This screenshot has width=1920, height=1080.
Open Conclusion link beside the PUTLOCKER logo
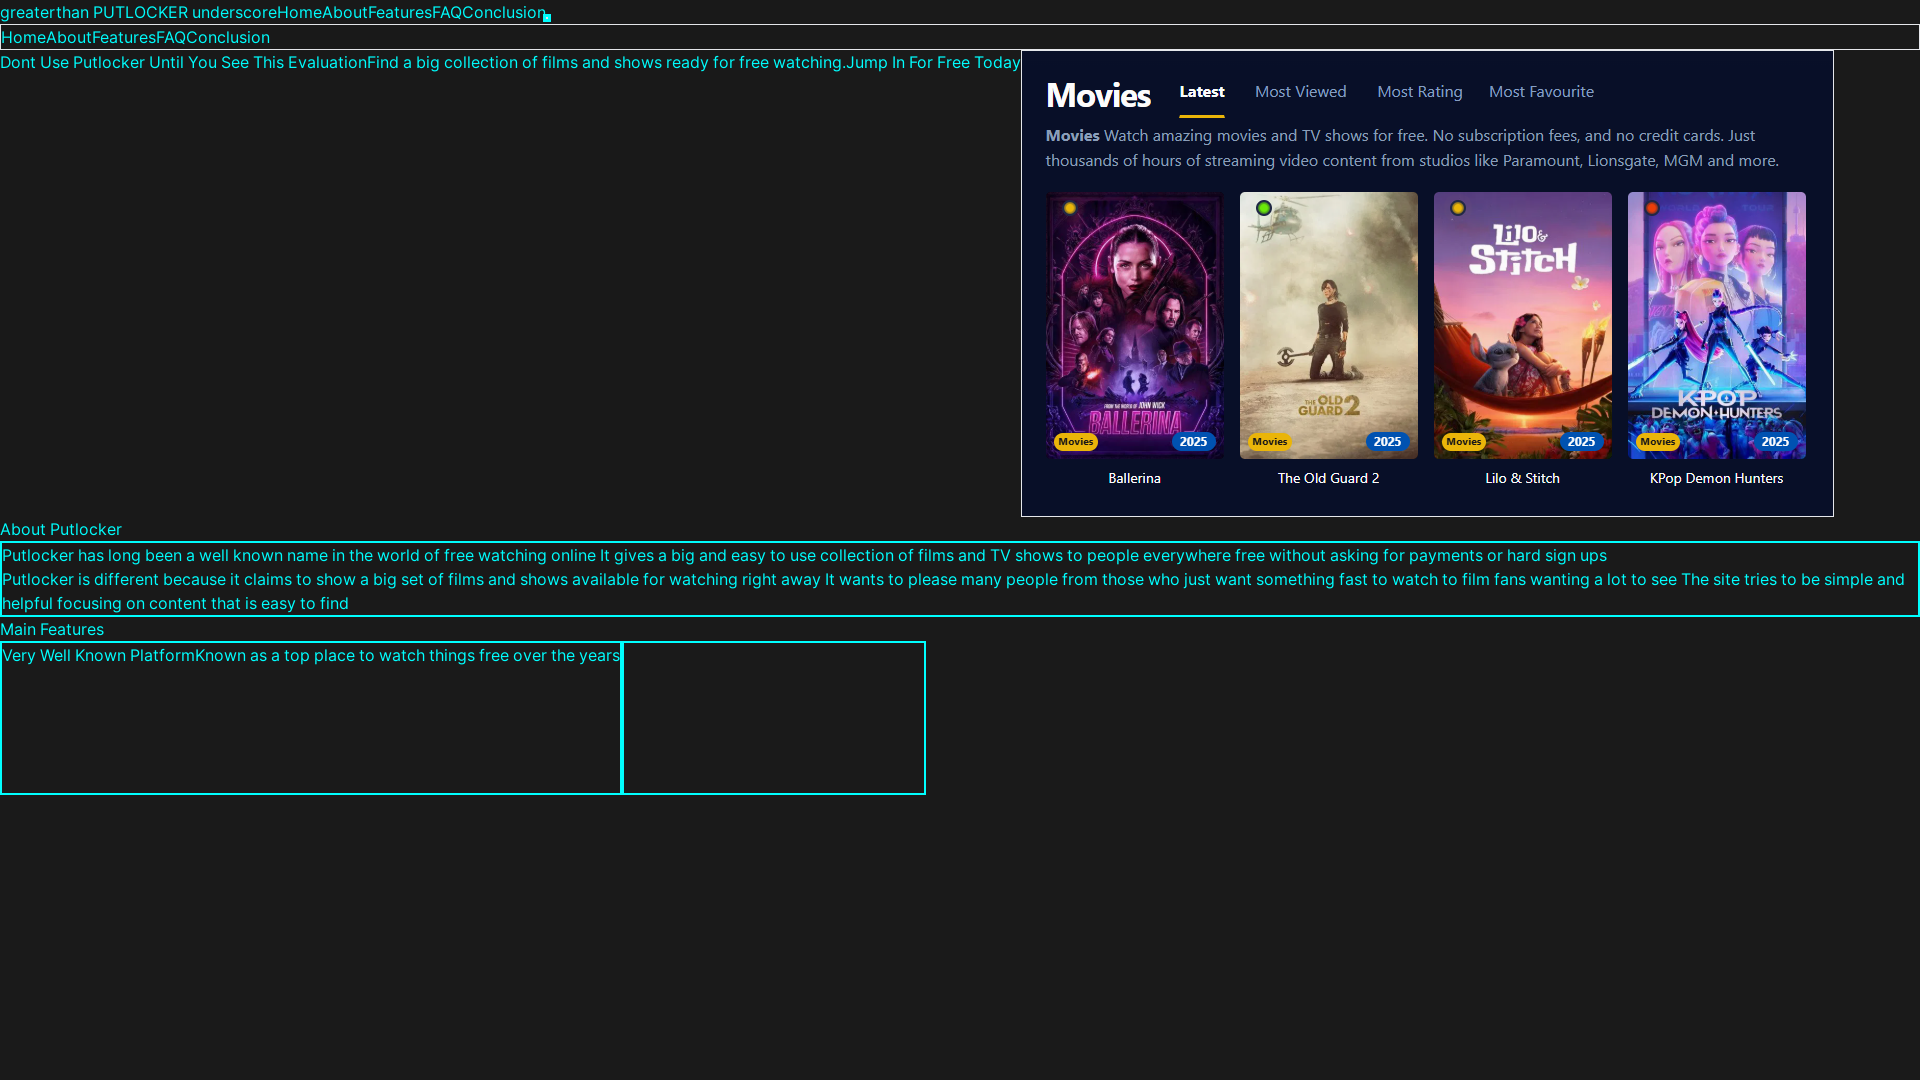pyautogui.click(x=504, y=12)
